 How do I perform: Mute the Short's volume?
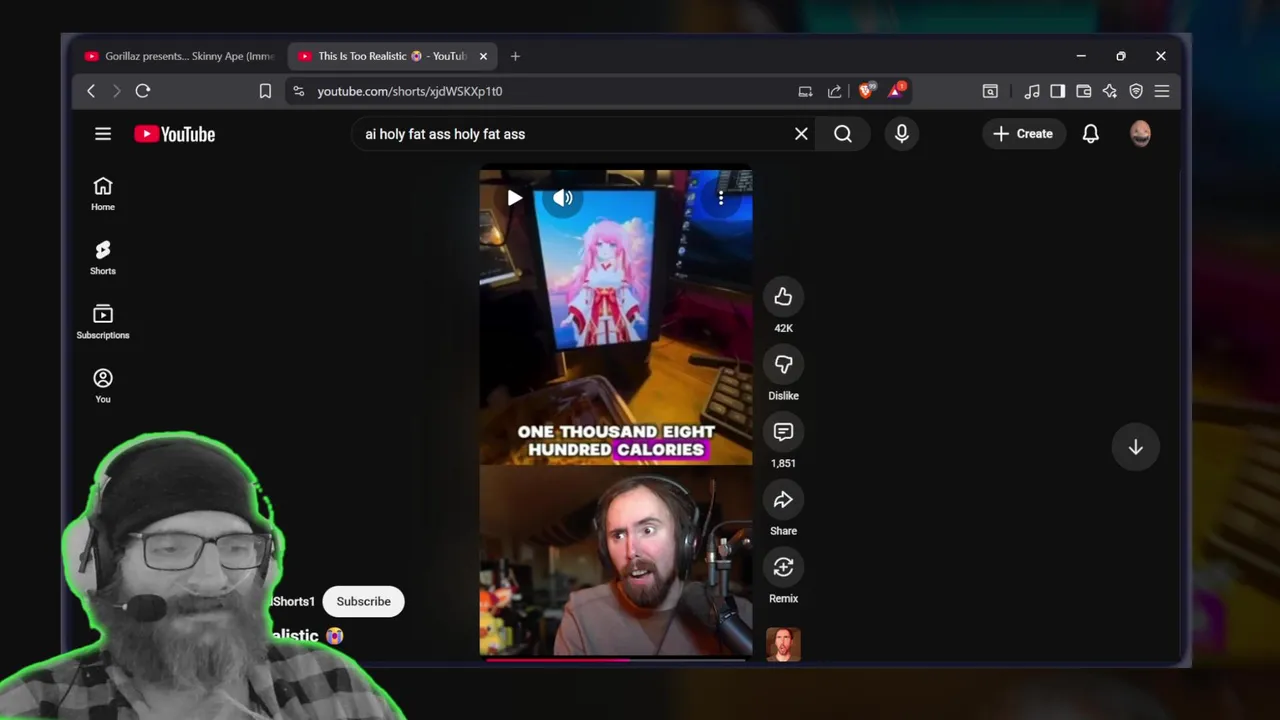(563, 198)
